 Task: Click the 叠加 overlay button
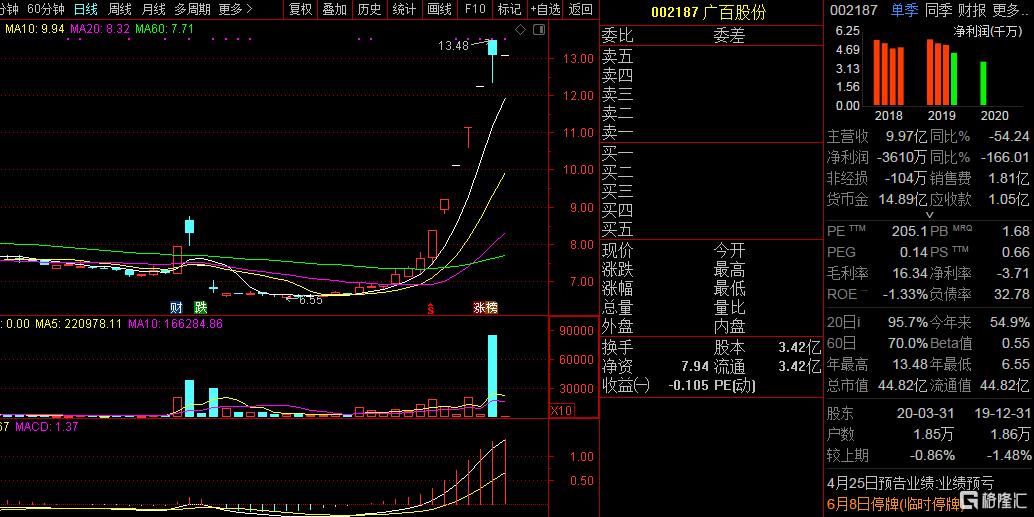(335, 9)
